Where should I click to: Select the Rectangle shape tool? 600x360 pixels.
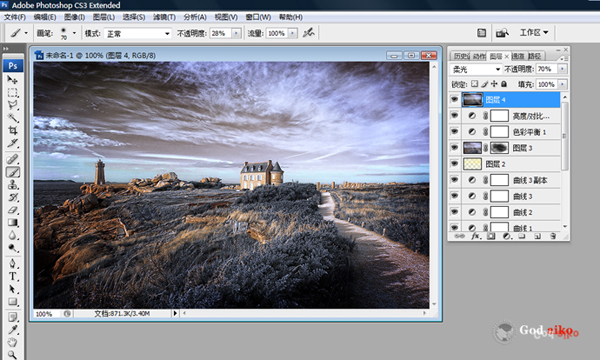[13, 301]
